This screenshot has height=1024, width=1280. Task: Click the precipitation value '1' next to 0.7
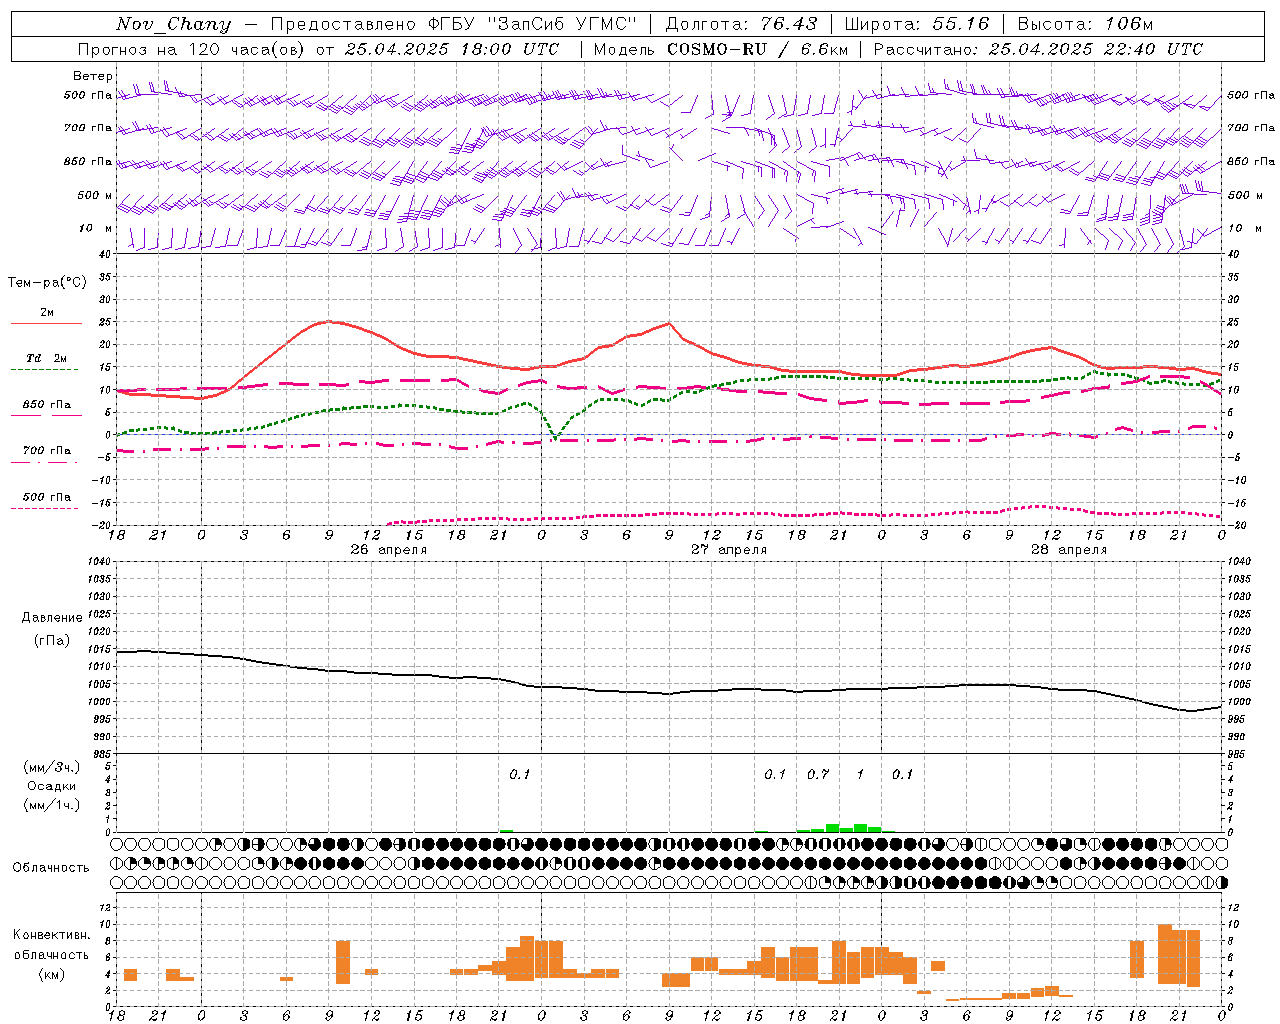point(860,774)
